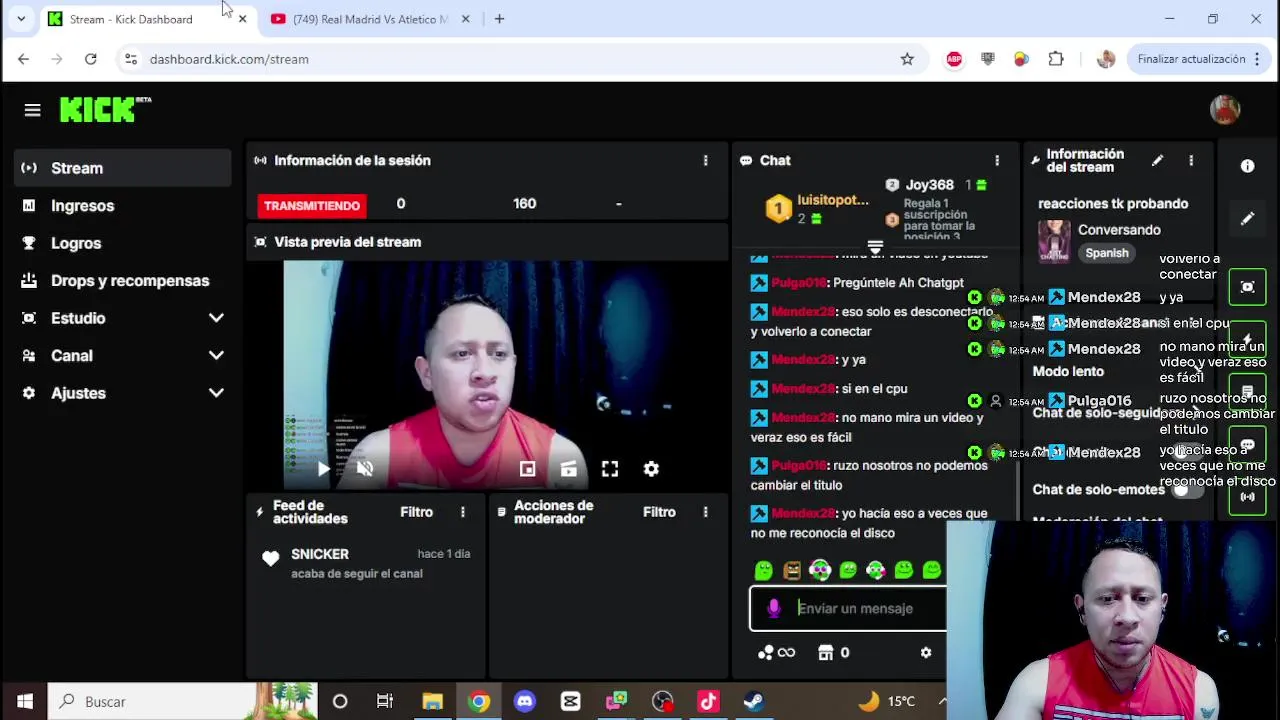Open channel points infinity counter

[777, 653]
